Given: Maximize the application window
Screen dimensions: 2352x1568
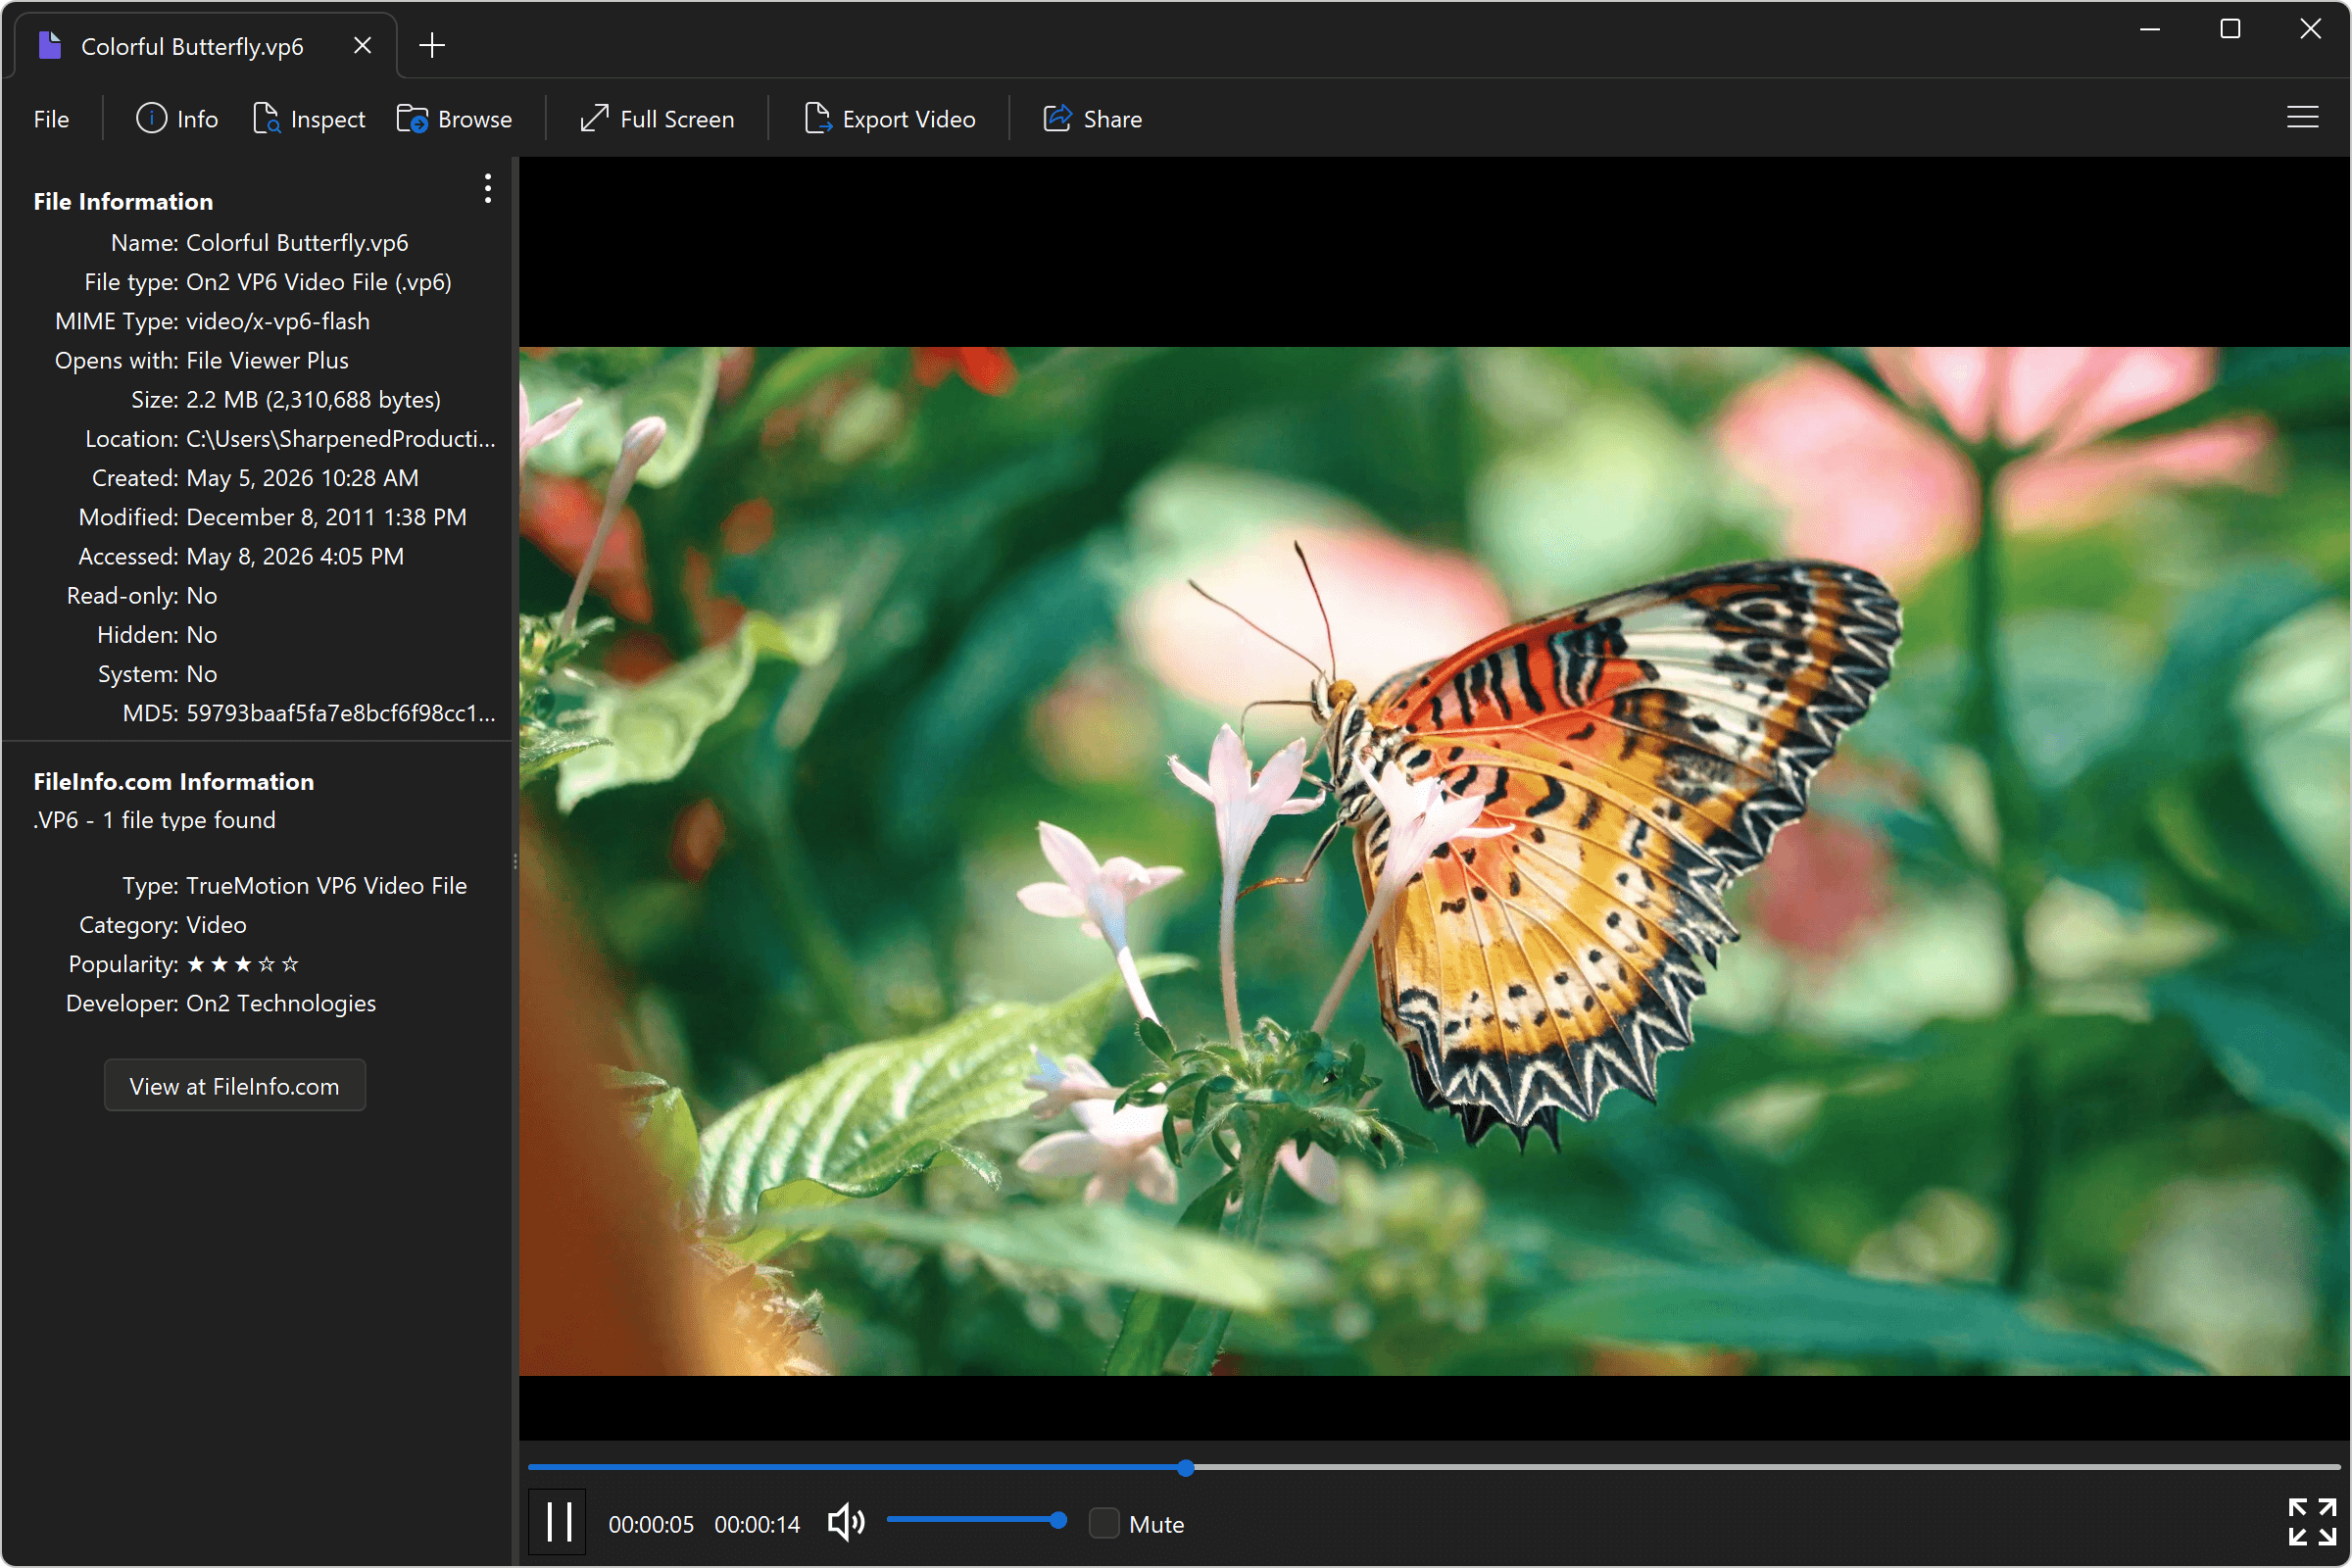Looking at the screenshot, I should pos(2230,29).
